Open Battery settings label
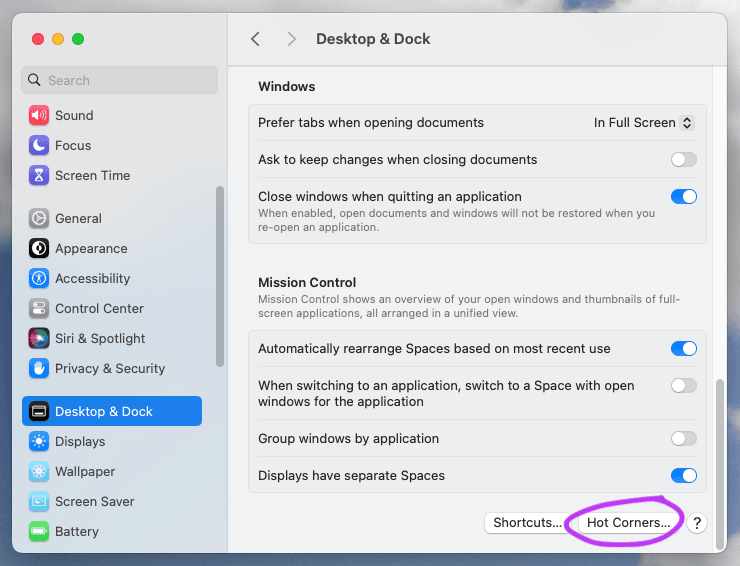 pyautogui.click(x=77, y=532)
